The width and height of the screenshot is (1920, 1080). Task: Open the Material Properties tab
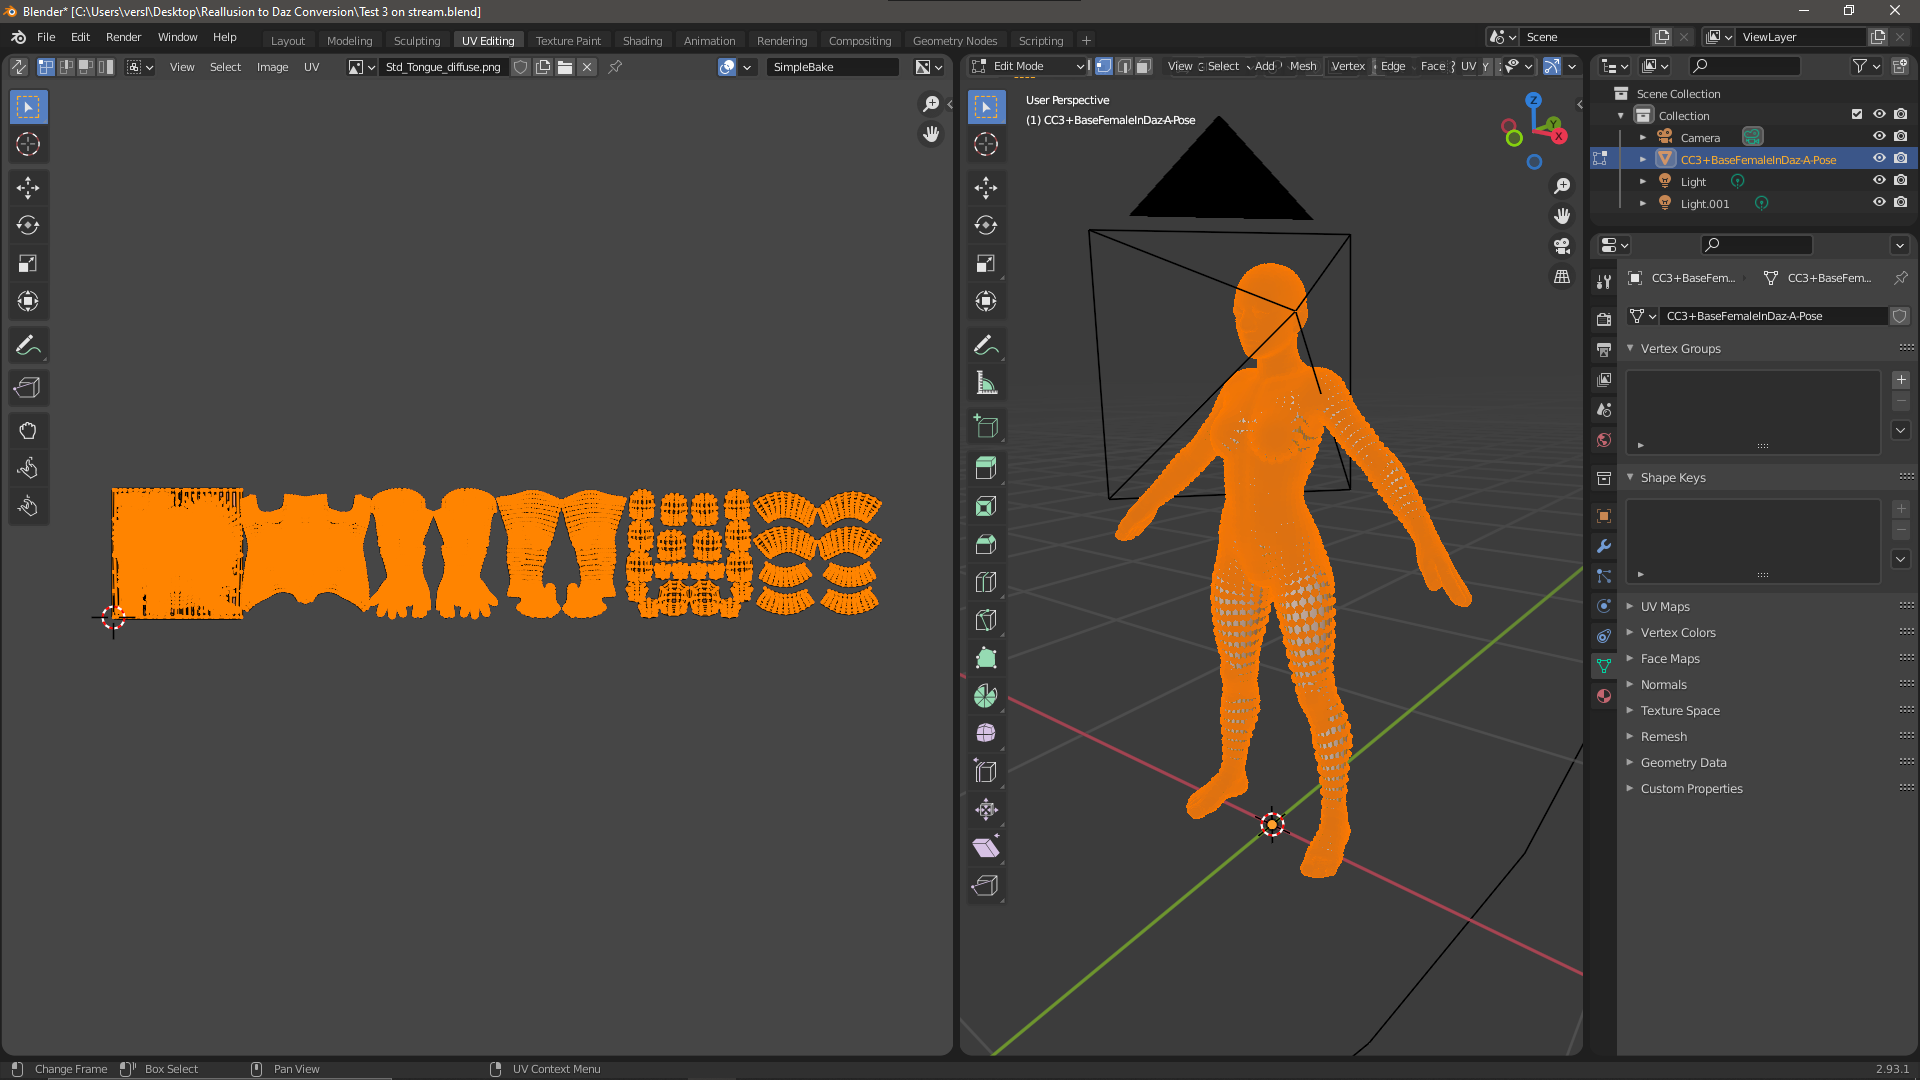1603,697
